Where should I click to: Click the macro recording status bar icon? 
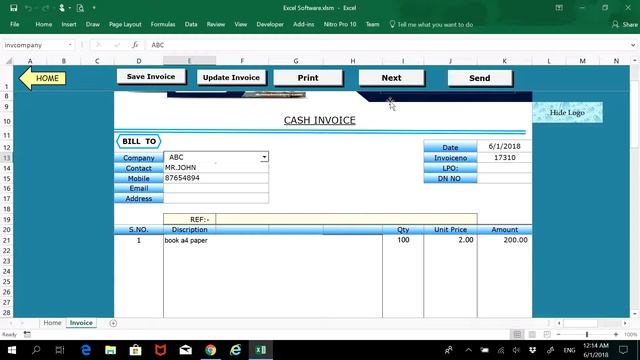pyautogui.click(x=27, y=334)
